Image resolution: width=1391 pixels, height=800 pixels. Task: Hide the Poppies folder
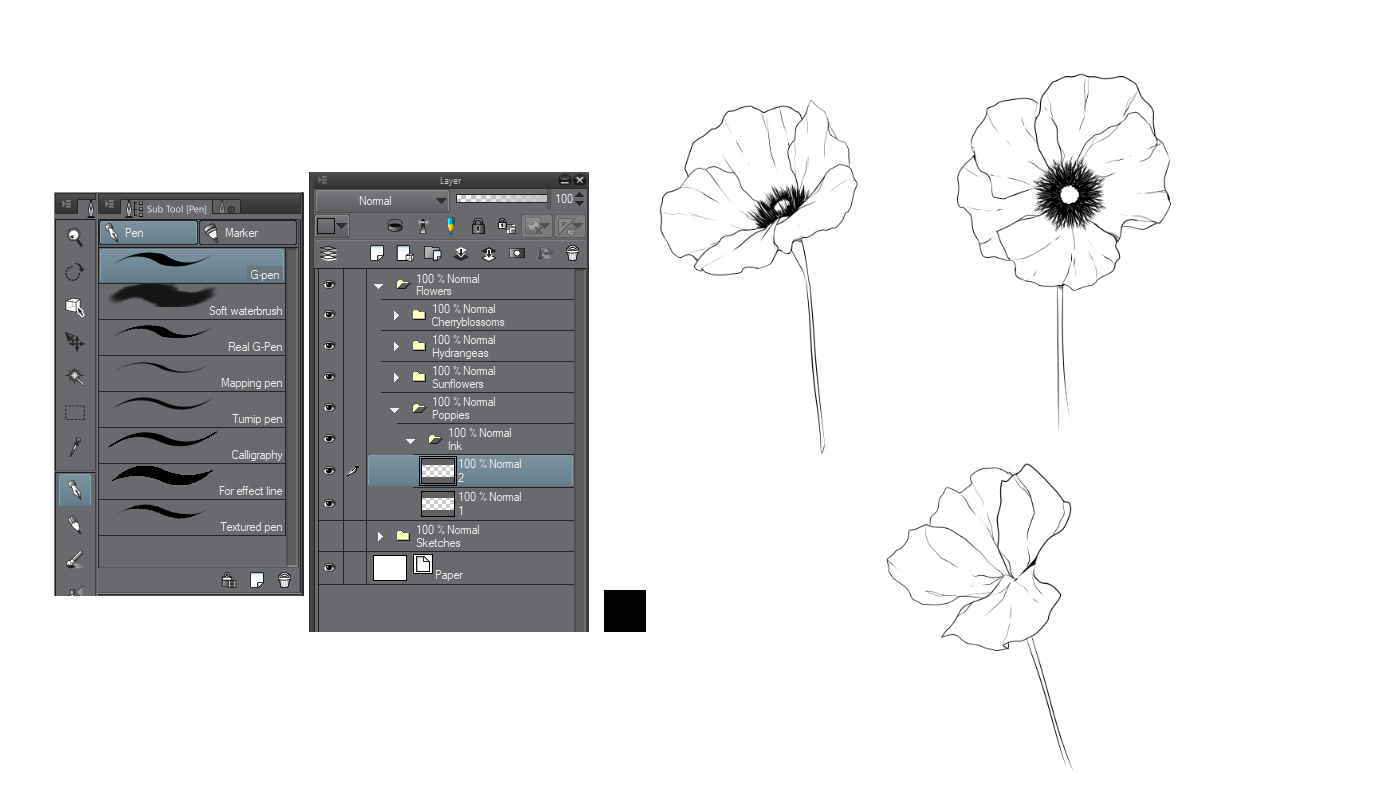point(330,408)
